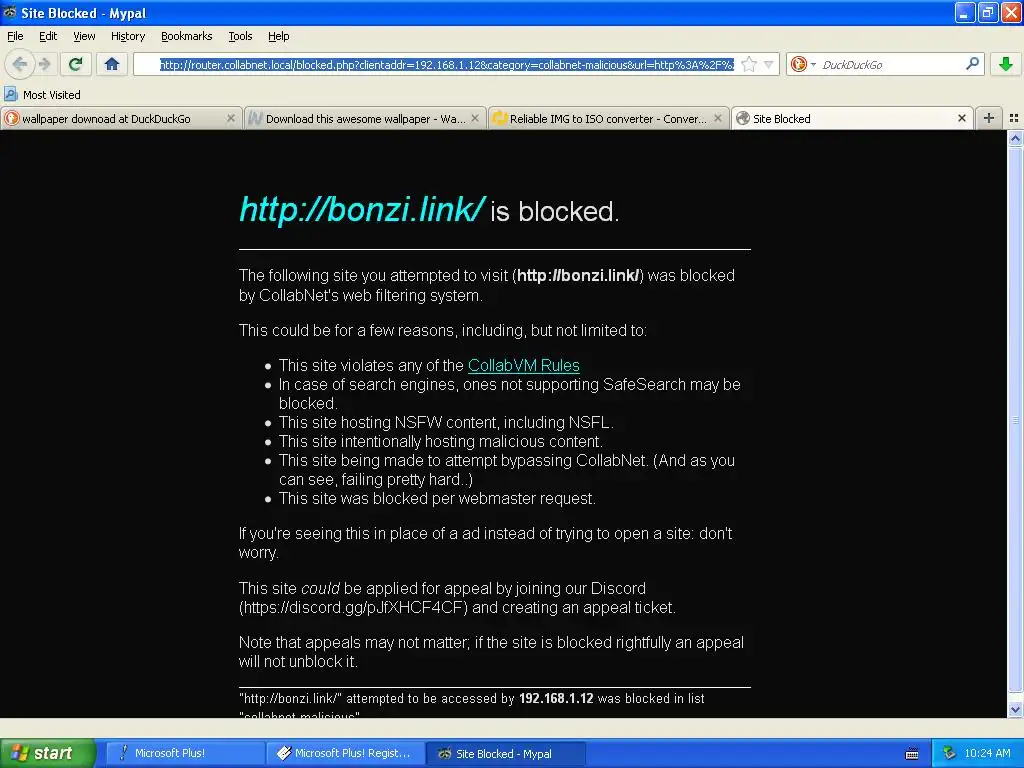Open the View menu

[84, 36]
